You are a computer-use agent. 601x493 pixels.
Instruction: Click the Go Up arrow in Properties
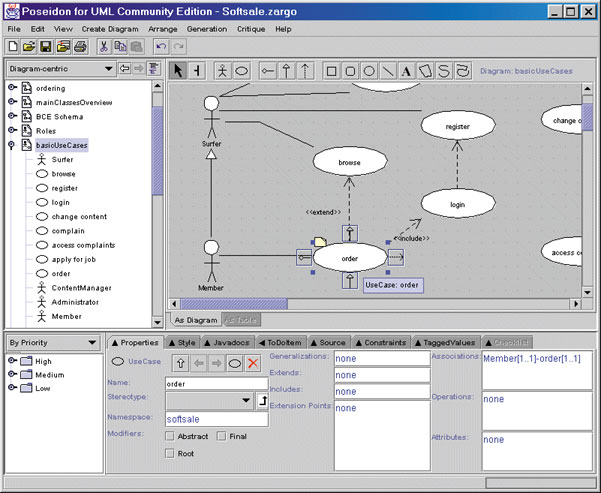point(181,363)
